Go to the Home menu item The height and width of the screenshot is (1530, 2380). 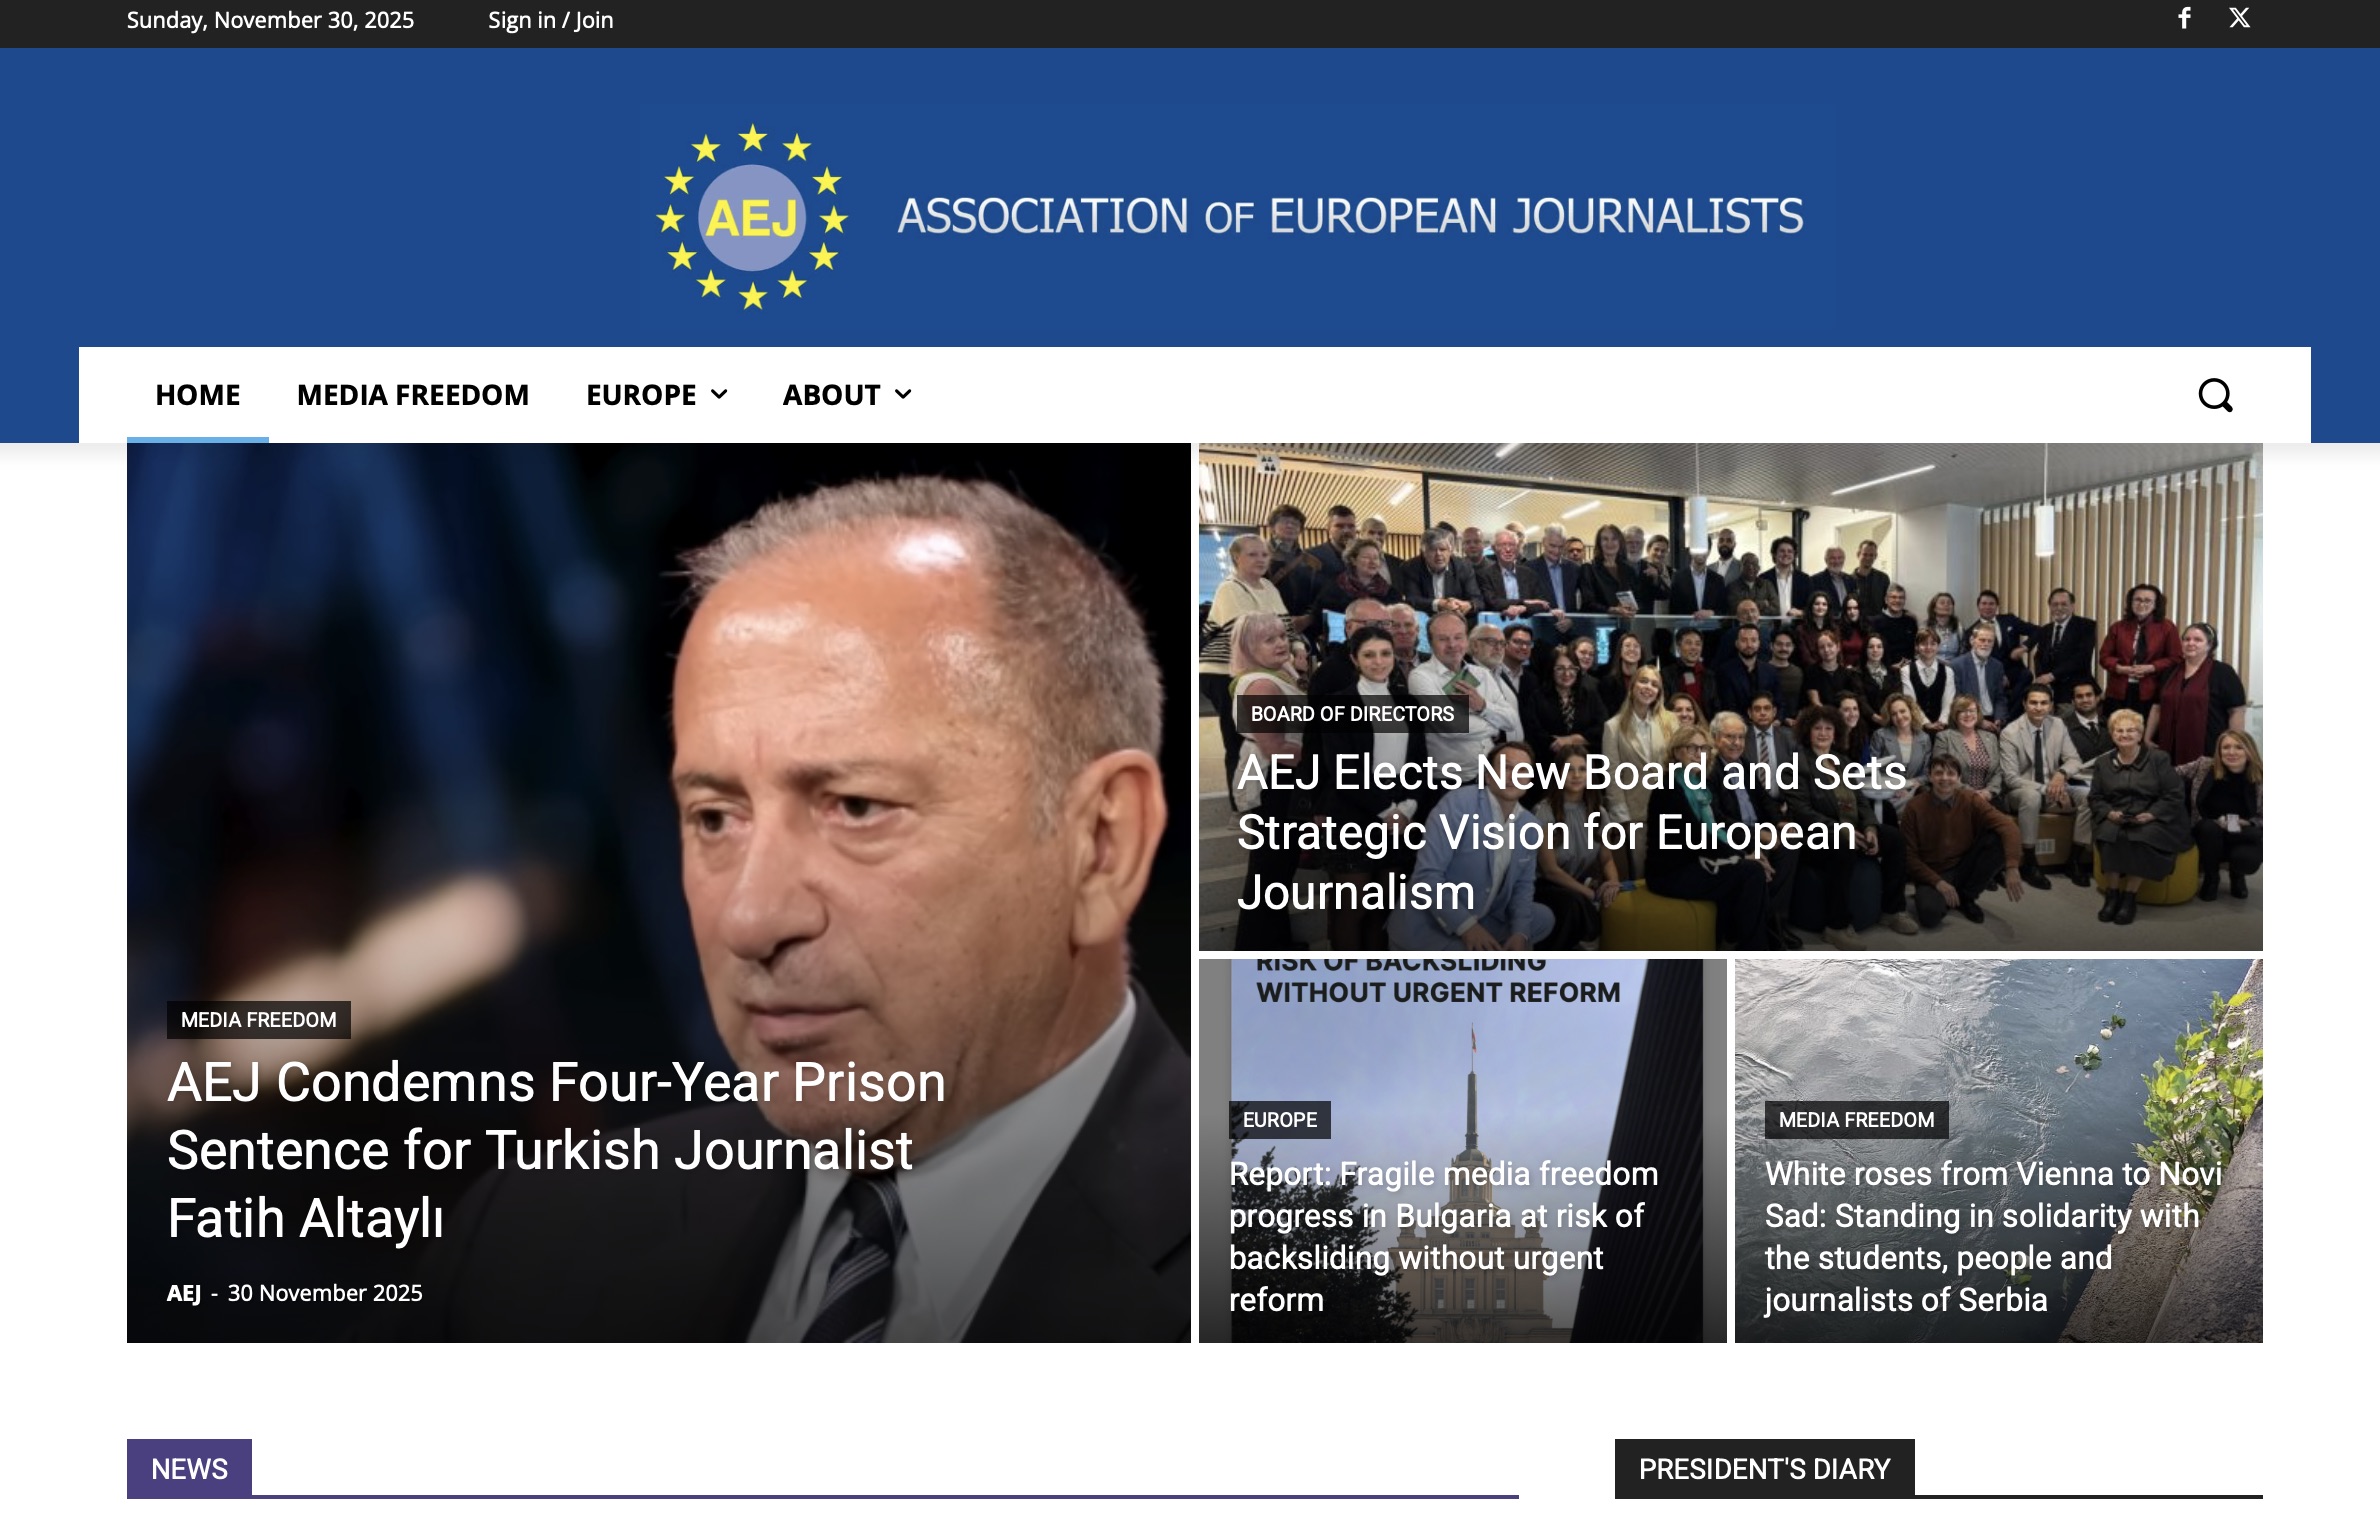198,395
